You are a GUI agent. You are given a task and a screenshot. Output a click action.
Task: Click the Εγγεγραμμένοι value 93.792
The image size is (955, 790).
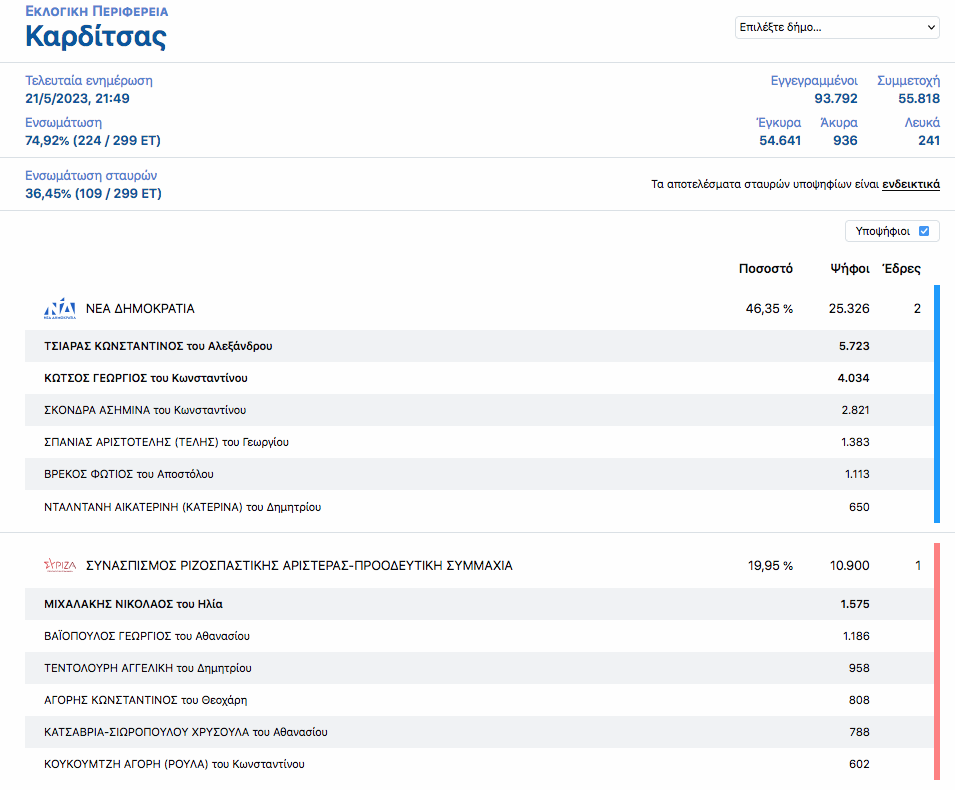tap(835, 98)
